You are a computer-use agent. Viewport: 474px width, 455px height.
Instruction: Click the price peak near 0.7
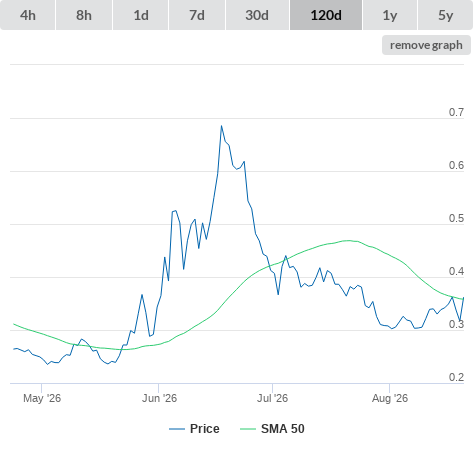(221, 126)
